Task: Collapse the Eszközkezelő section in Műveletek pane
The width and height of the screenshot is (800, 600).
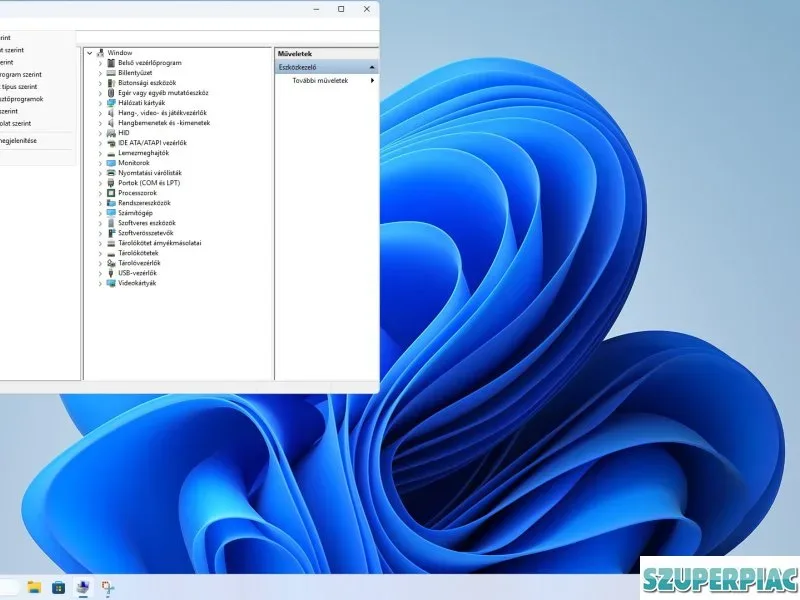Action: point(371,67)
